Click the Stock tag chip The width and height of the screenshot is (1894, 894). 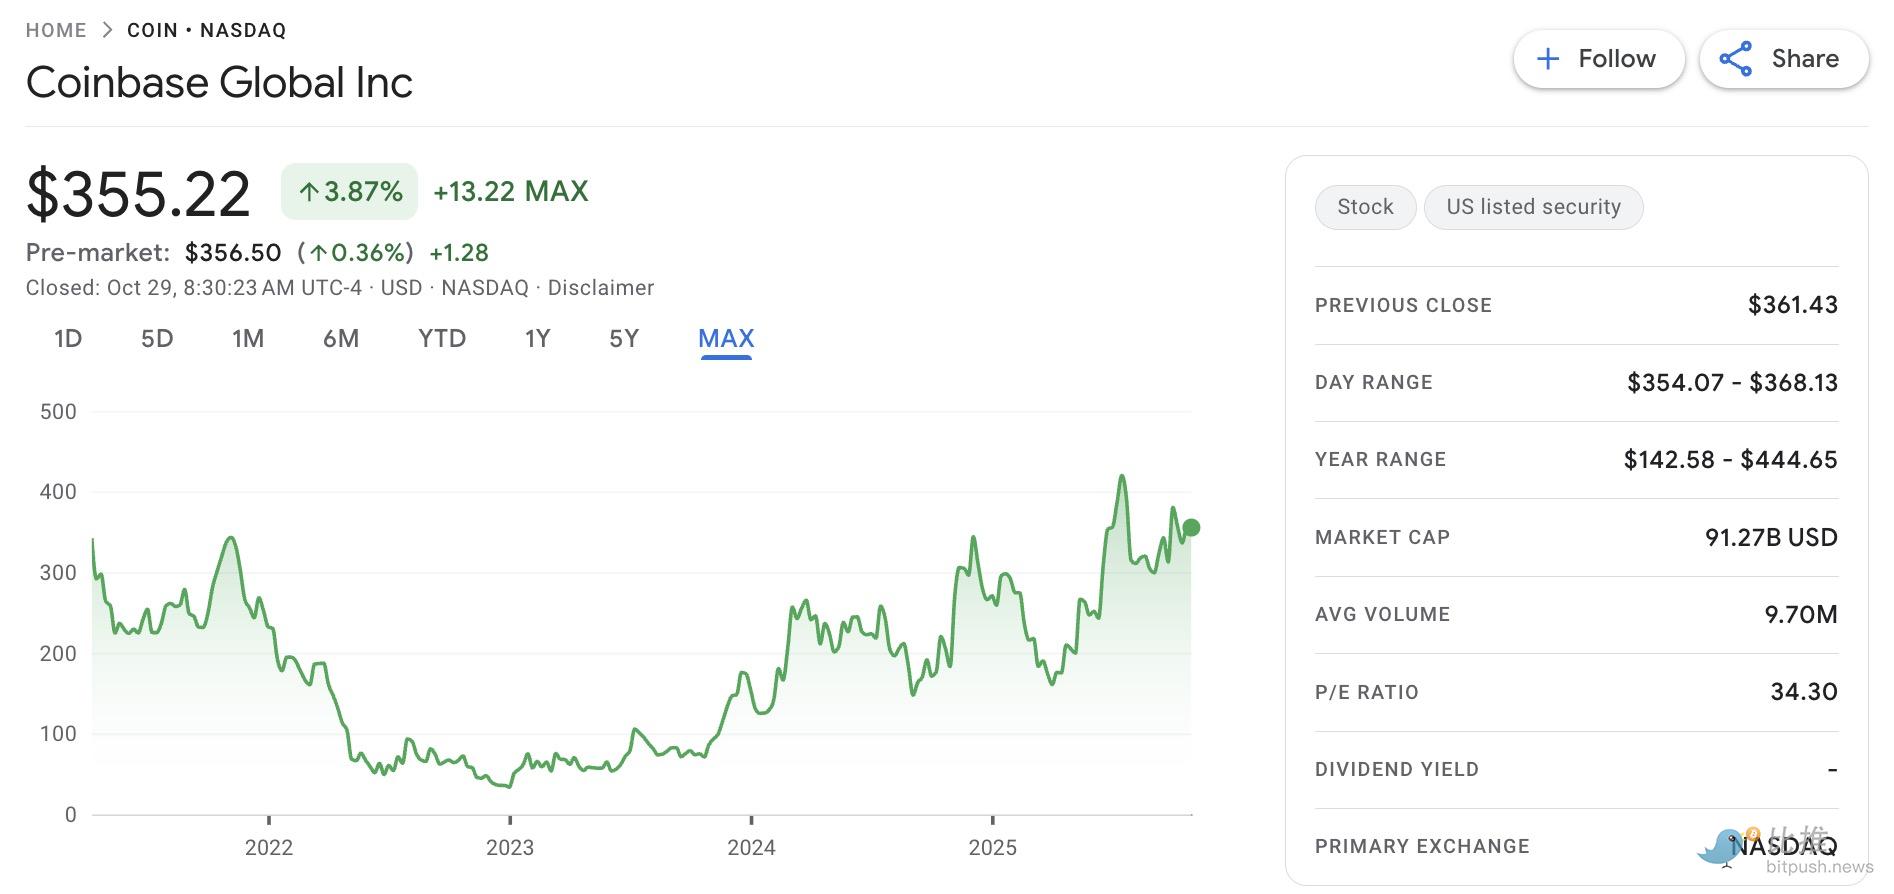tap(1365, 207)
